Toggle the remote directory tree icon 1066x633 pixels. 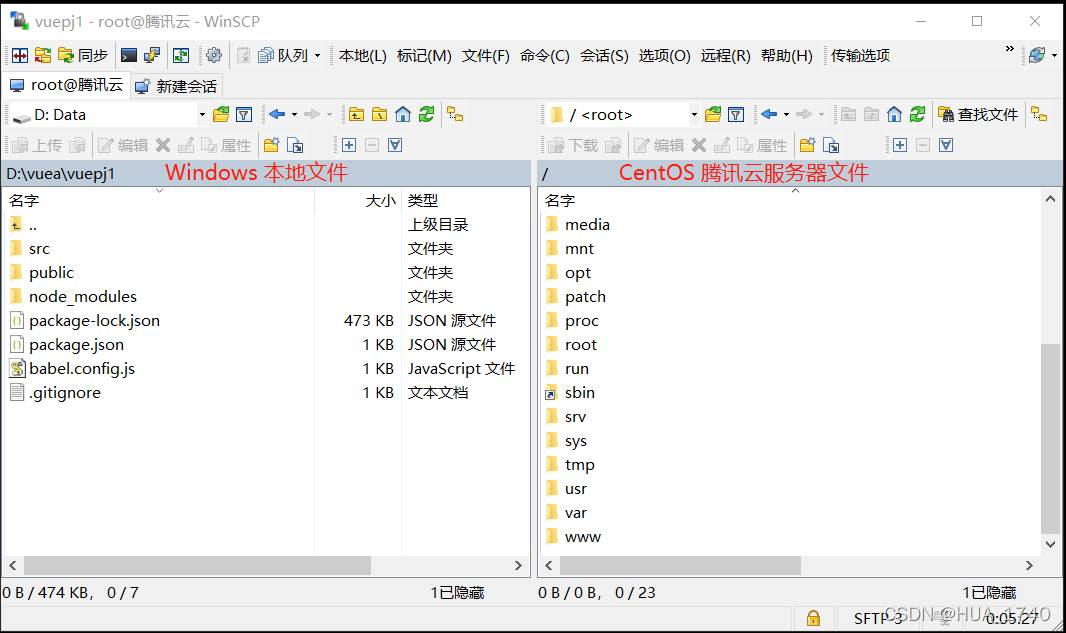click(1039, 115)
